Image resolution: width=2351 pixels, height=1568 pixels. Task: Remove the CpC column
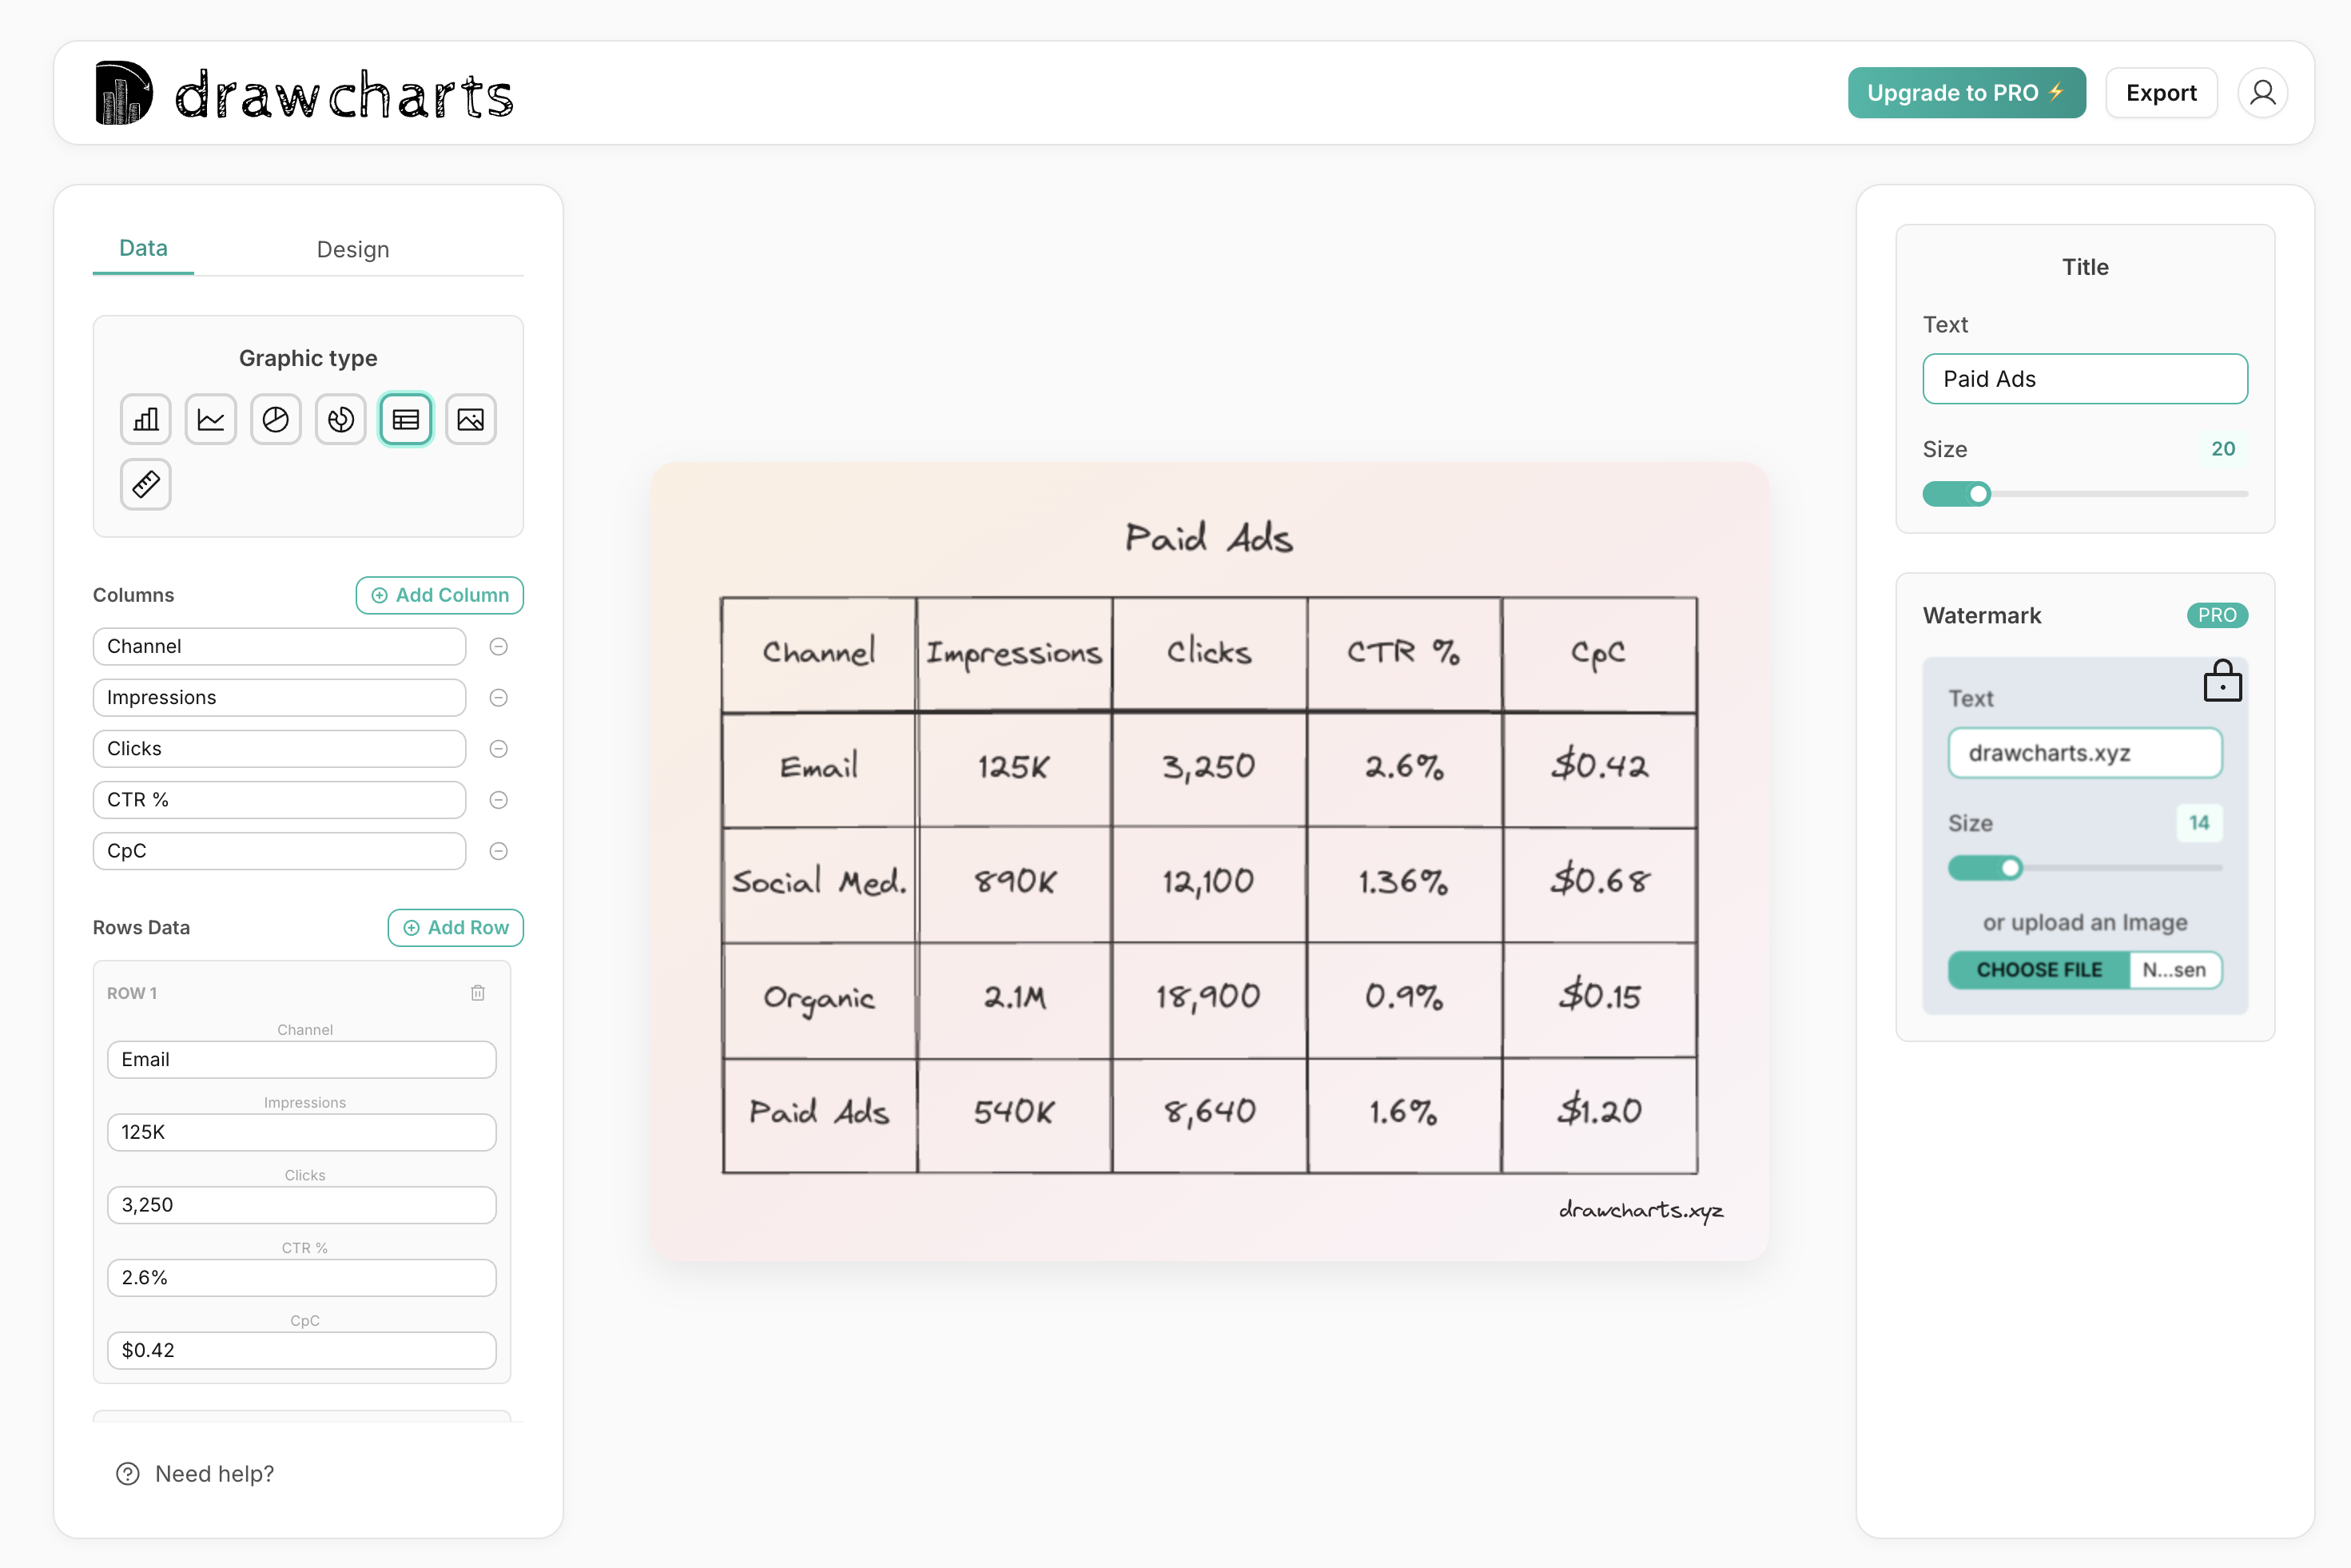point(499,851)
